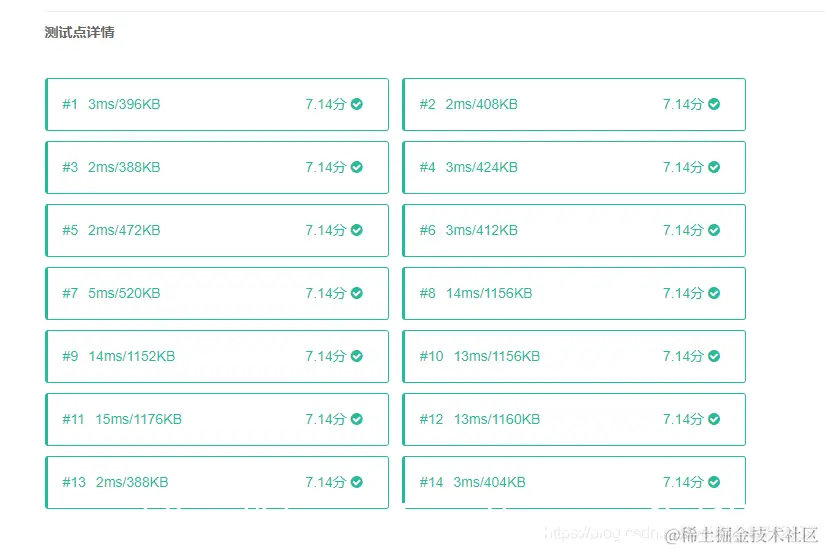Viewport: 825px width, 551px height.
Task: Click the "#12" test point label
Action: pyautogui.click(x=431, y=419)
